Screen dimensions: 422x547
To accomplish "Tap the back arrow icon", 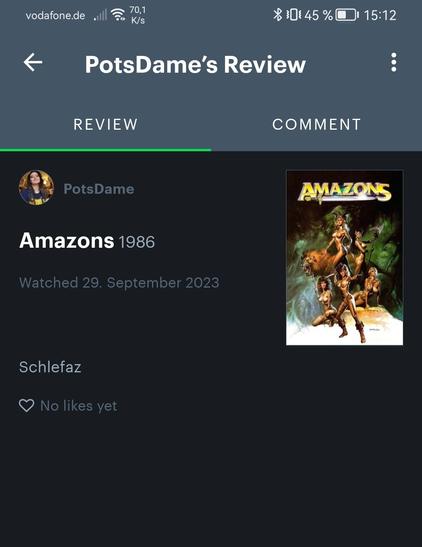I will point(33,62).
